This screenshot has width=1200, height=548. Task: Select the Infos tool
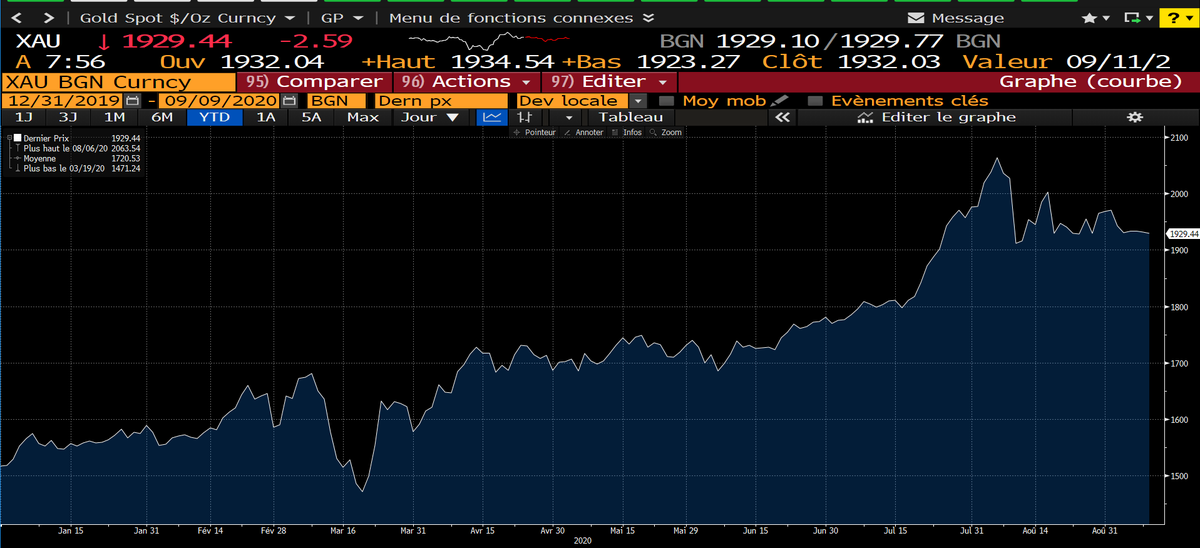point(627,132)
